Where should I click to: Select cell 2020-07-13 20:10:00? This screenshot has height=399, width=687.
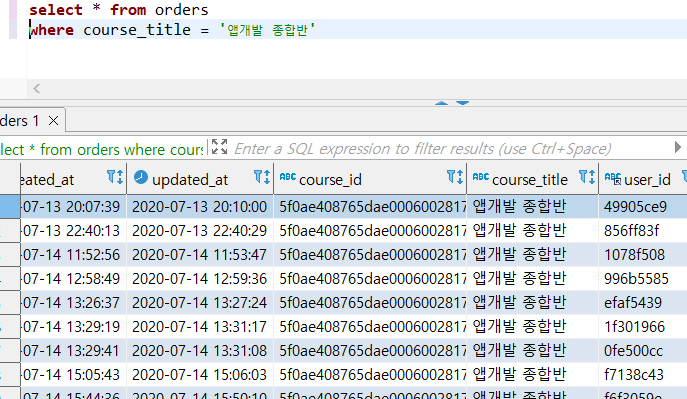point(200,206)
